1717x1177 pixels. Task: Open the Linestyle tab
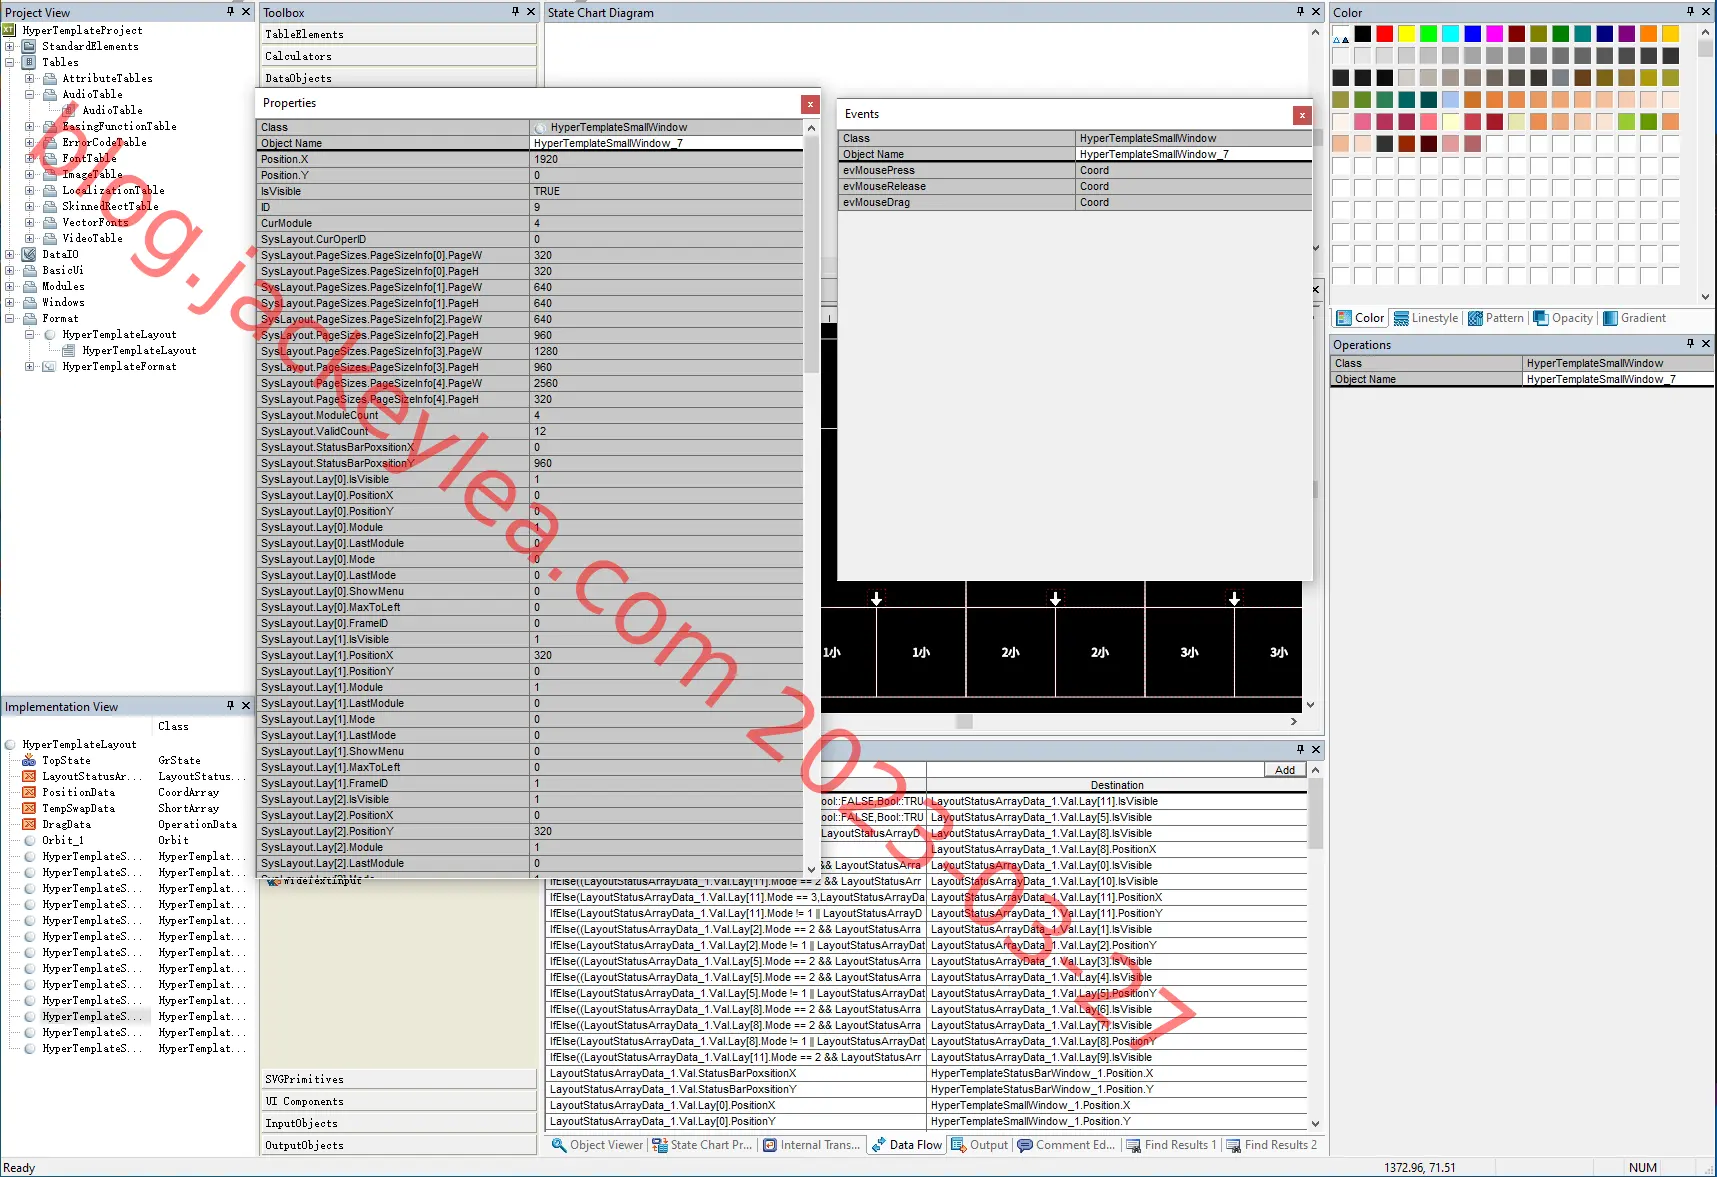(1426, 318)
